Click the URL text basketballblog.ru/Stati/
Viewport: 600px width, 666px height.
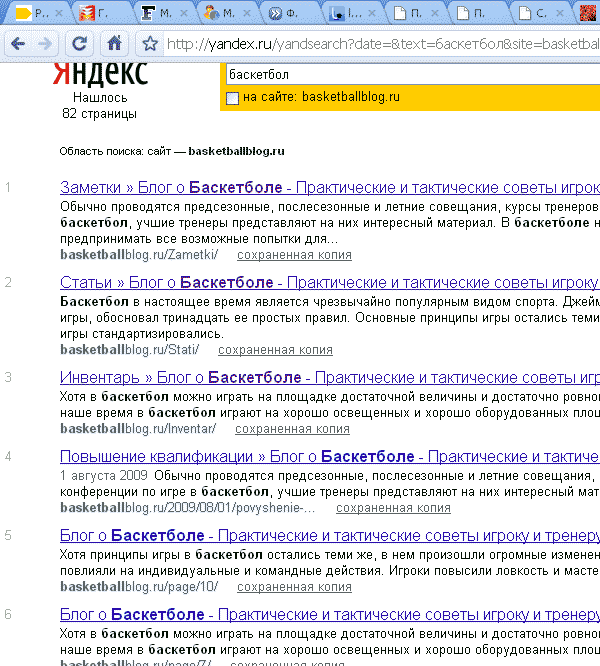[x=130, y=350]
